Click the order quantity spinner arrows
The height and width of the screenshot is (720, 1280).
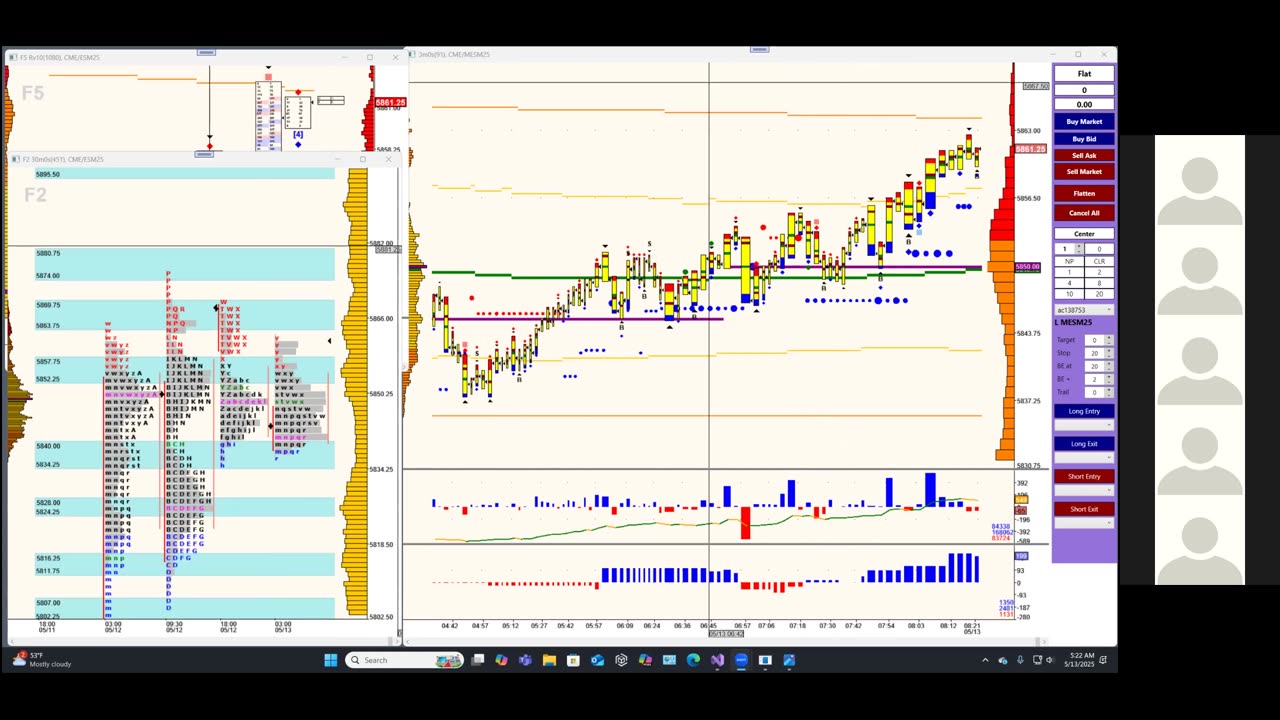(1080, 249)
